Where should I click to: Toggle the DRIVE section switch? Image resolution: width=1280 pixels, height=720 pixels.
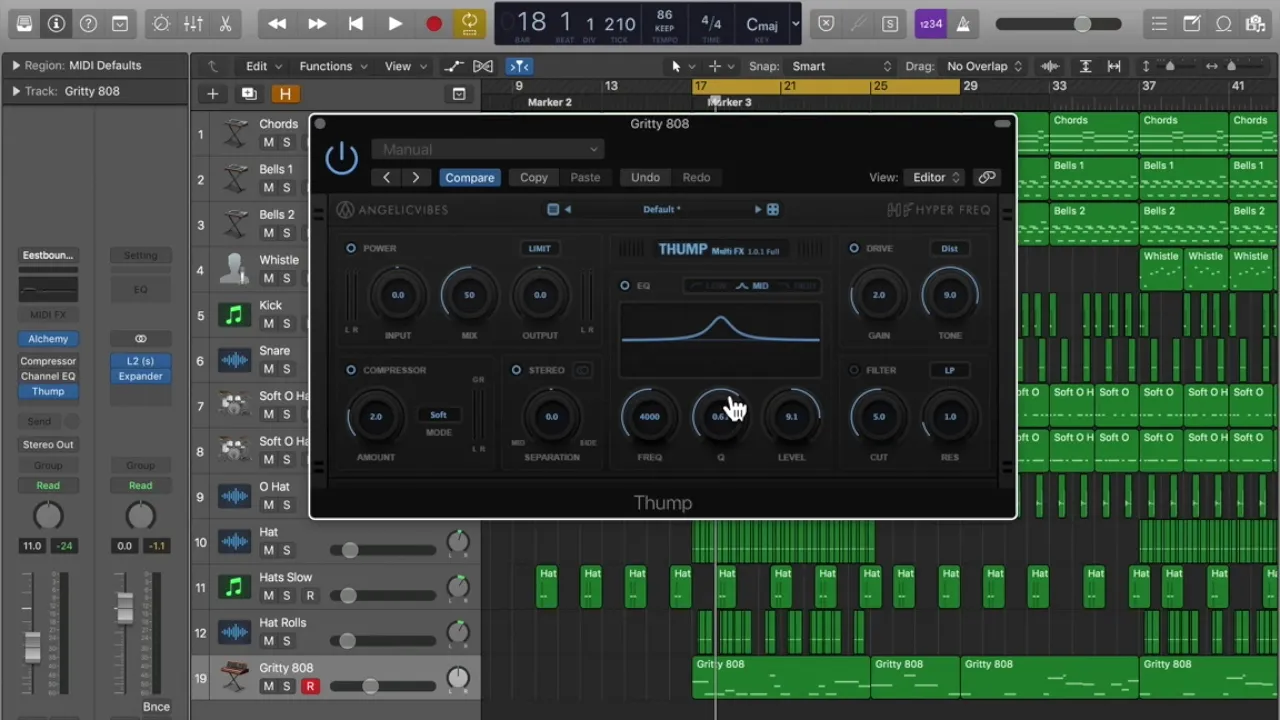tap(854, 248)
